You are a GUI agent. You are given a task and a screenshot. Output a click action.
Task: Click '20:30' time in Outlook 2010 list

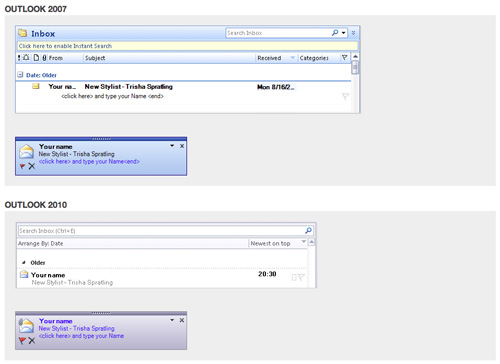click(x=267, y=274)
